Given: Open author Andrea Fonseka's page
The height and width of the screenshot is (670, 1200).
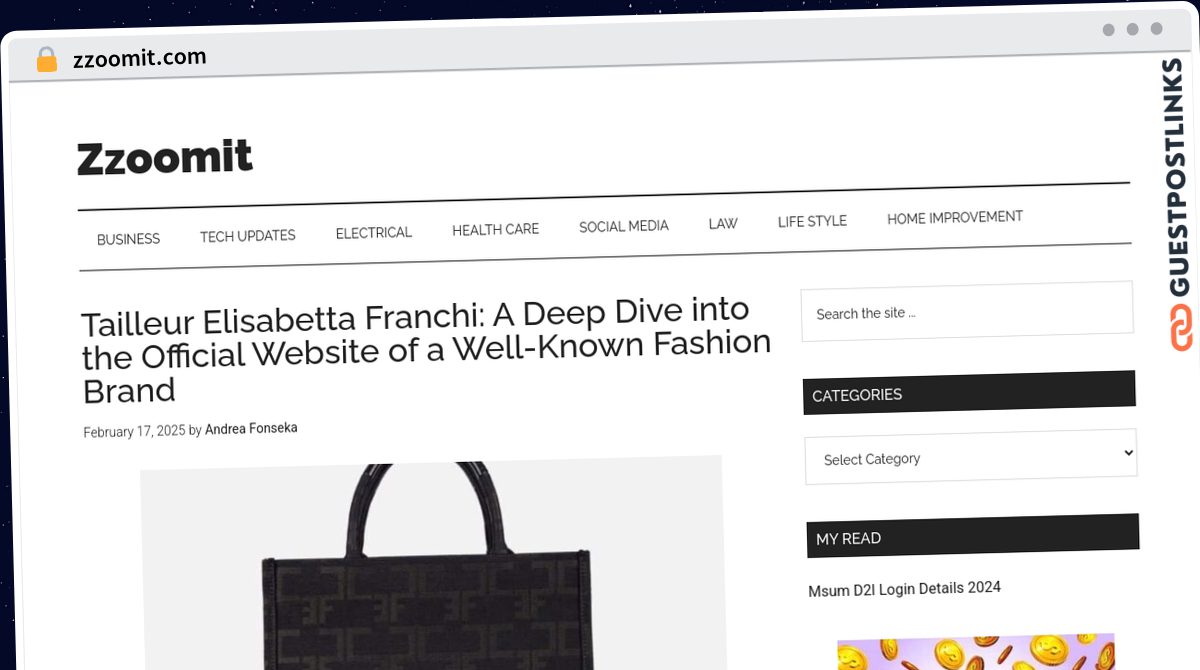Looking at the screenshot, I should (251, 429).
